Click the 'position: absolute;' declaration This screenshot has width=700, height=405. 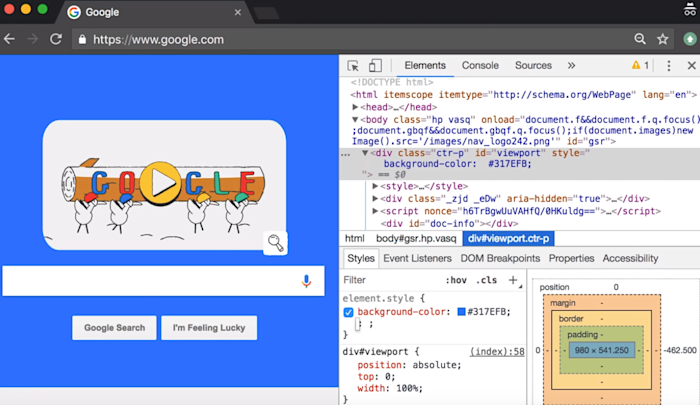[409, 365]
